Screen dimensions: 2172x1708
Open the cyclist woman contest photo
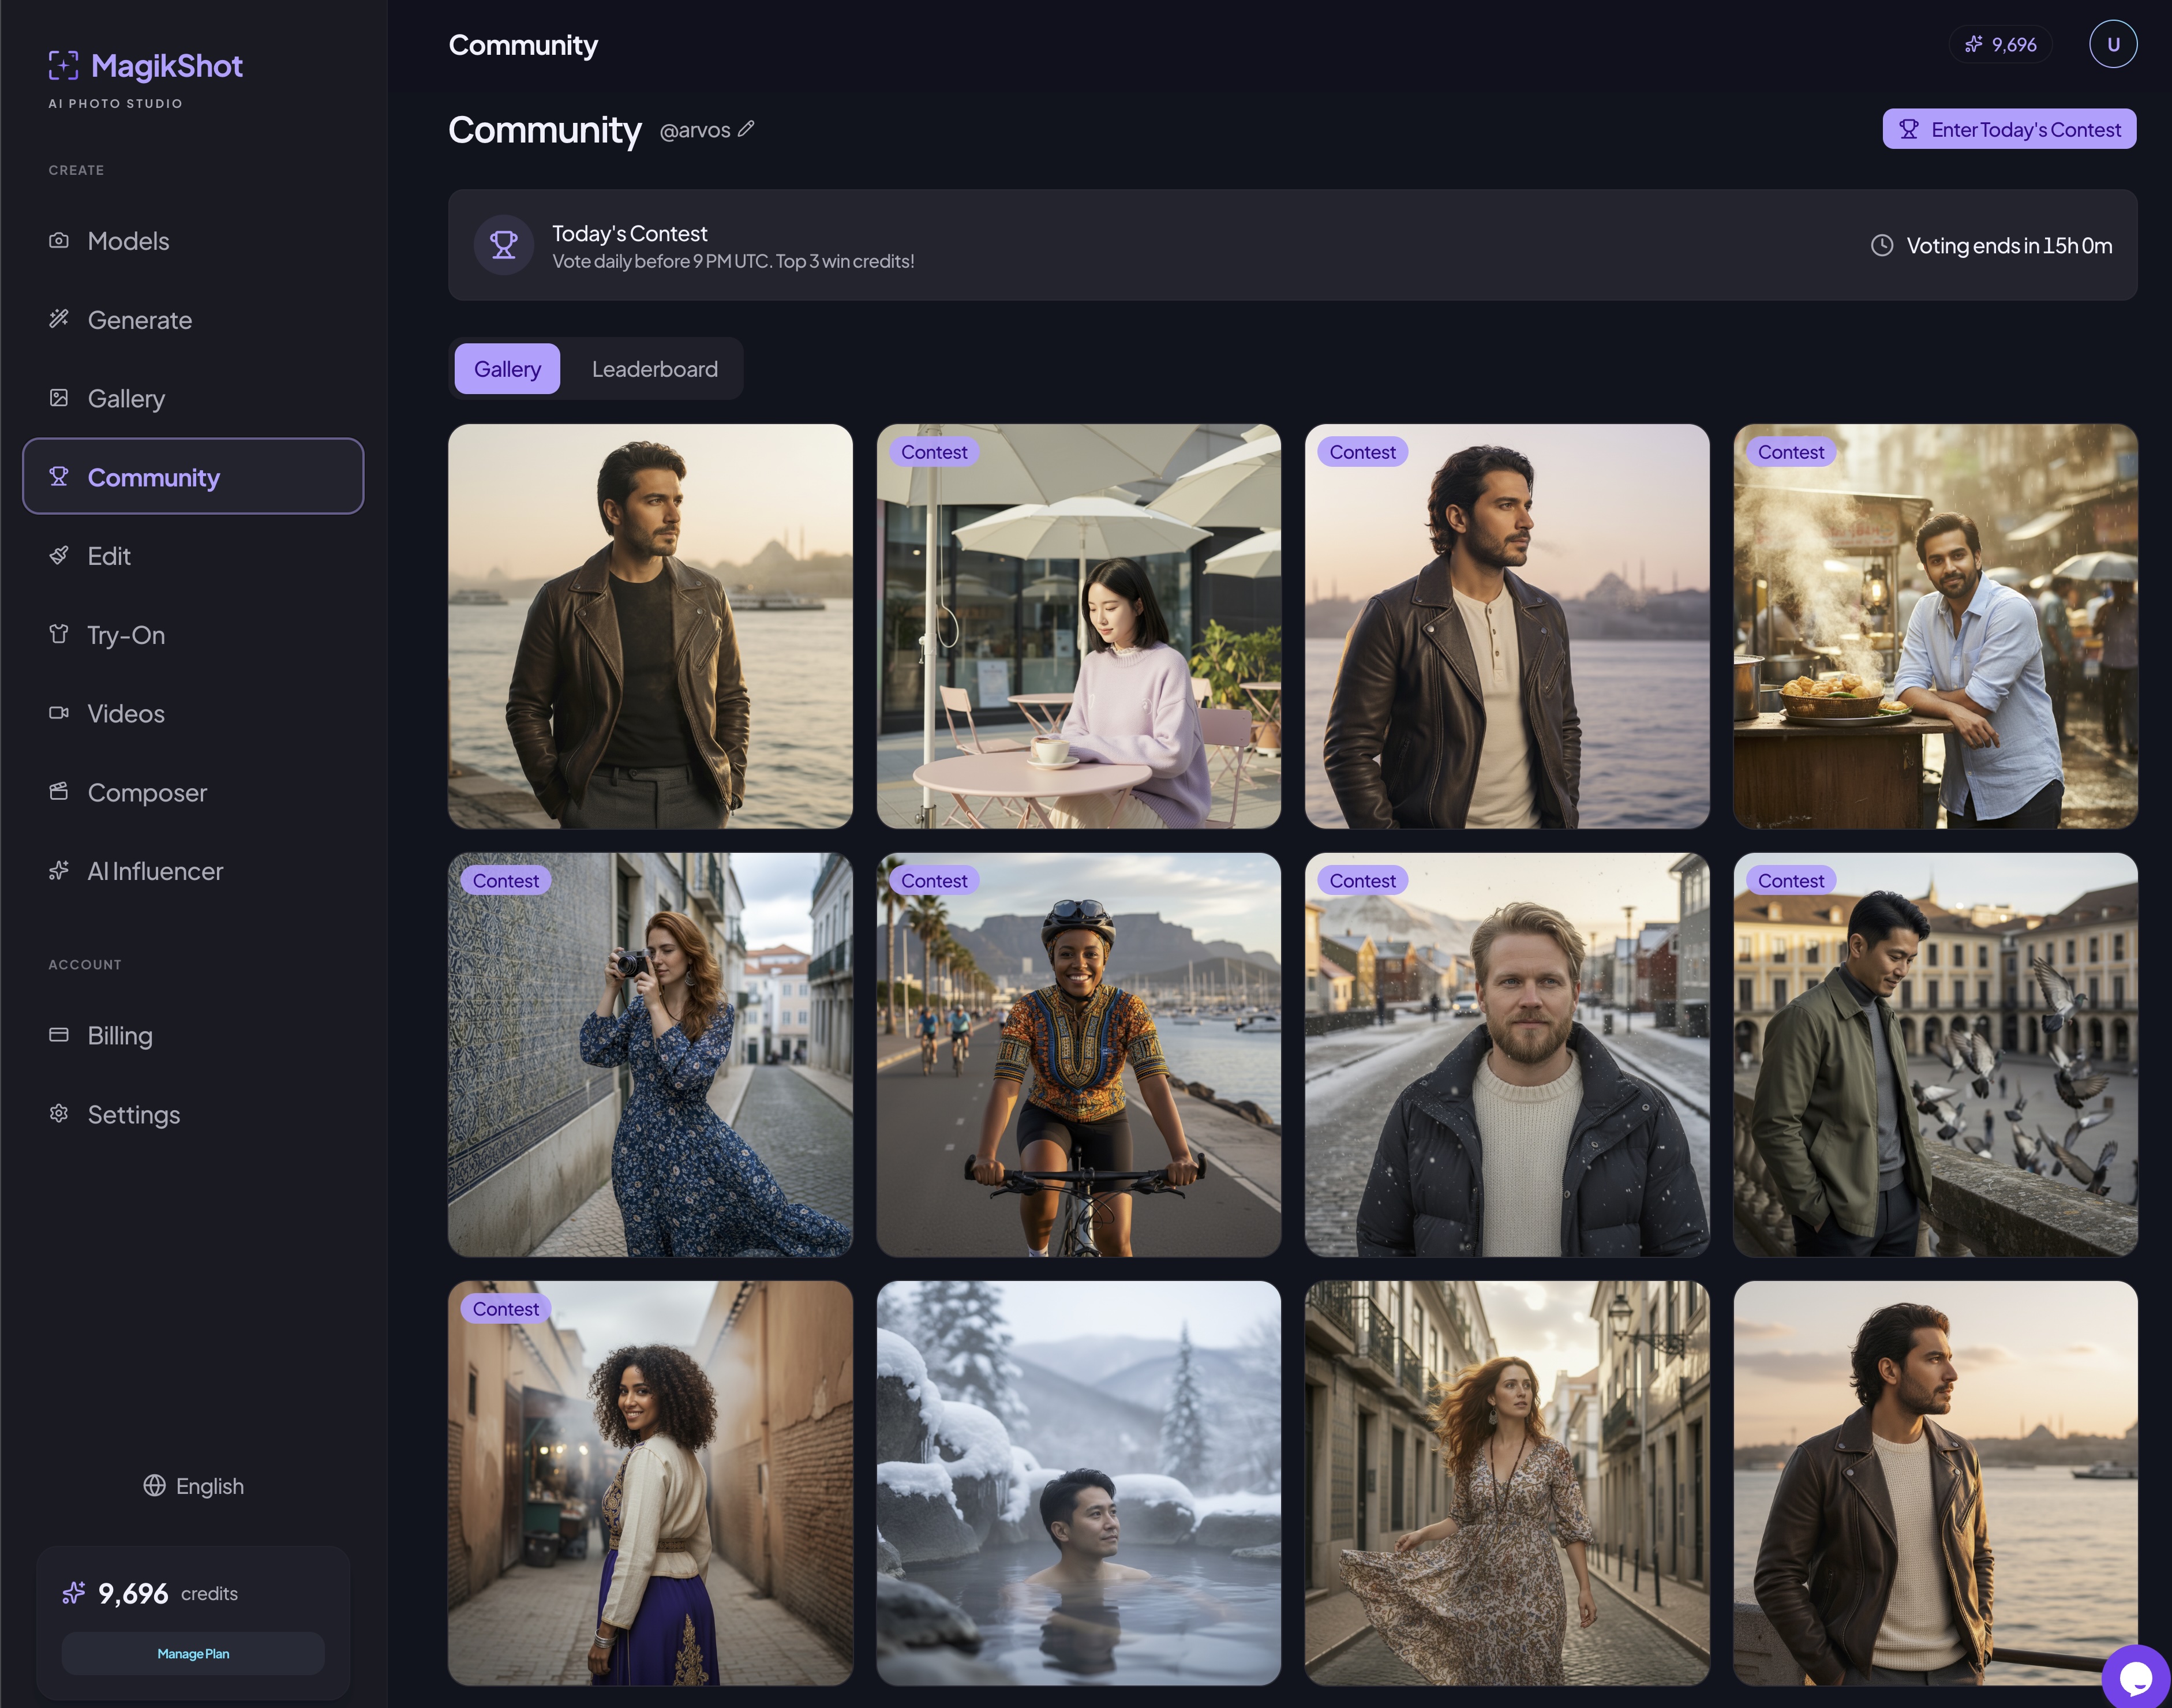click(x=1078, y=1054)
